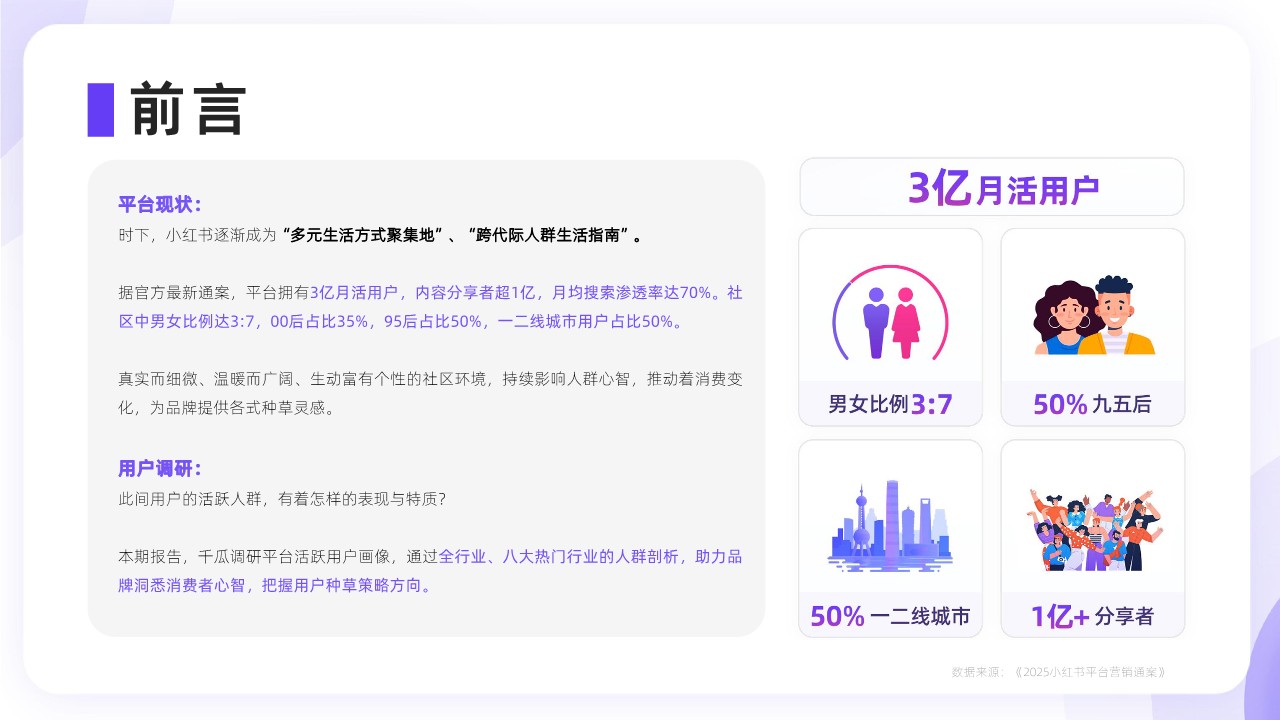The image size is (1280, 720).
Task: Click the 50% 九五后 label
Action: 1092,404
